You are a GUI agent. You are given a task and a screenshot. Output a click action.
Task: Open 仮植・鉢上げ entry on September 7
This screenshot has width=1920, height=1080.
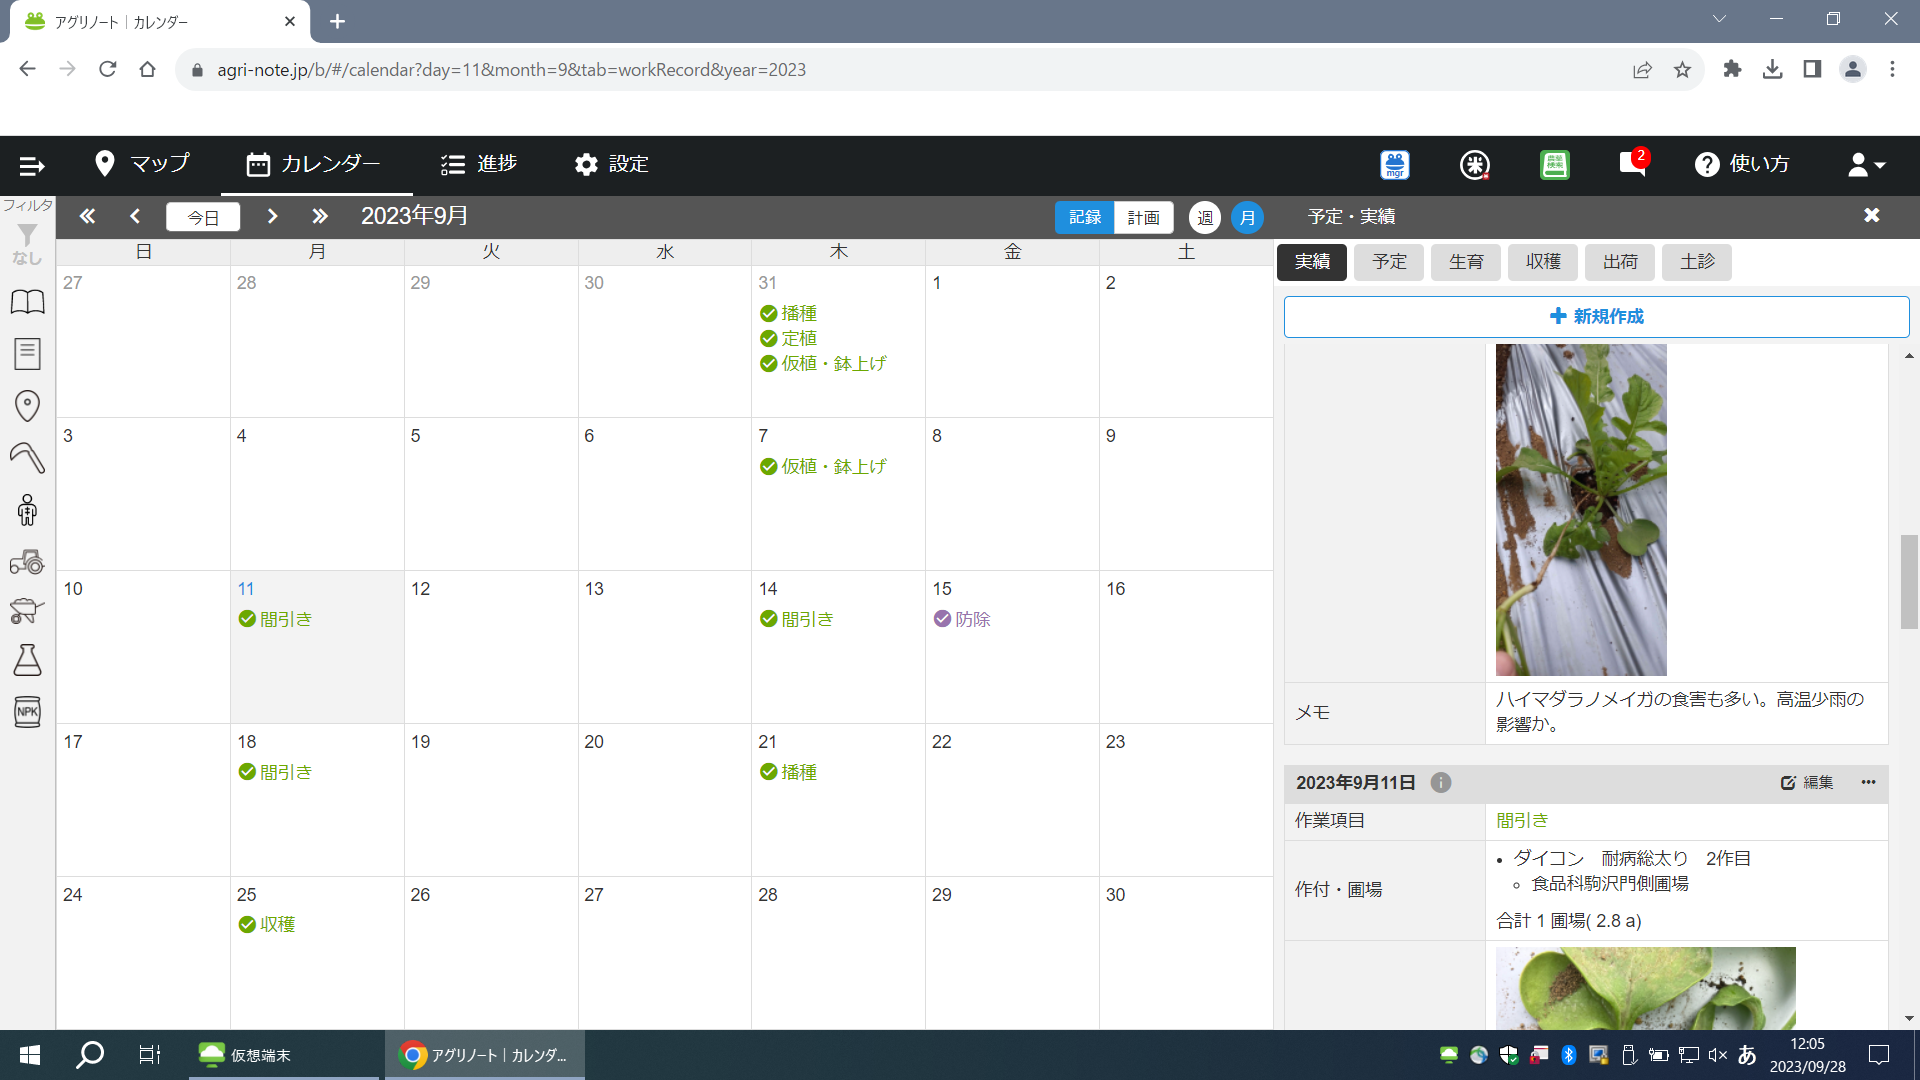click(823, 467)
